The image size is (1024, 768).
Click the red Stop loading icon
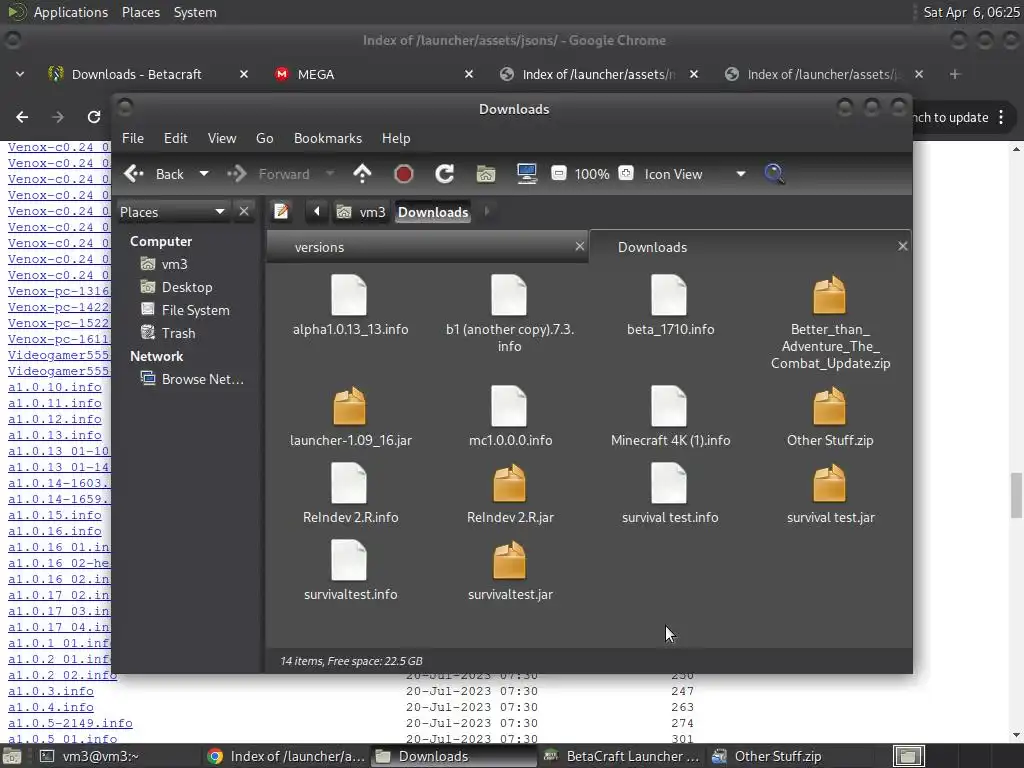click(404, 174)
